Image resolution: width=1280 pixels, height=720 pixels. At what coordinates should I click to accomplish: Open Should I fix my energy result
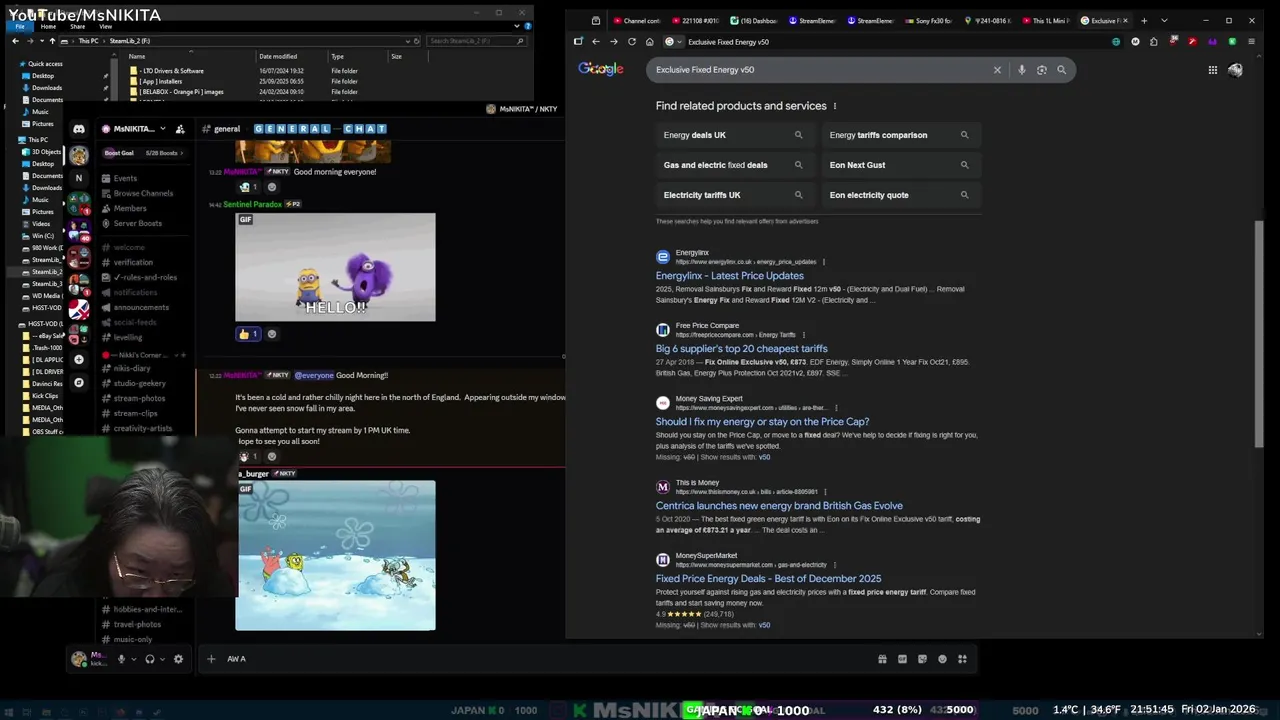click(x=762, y=422)
